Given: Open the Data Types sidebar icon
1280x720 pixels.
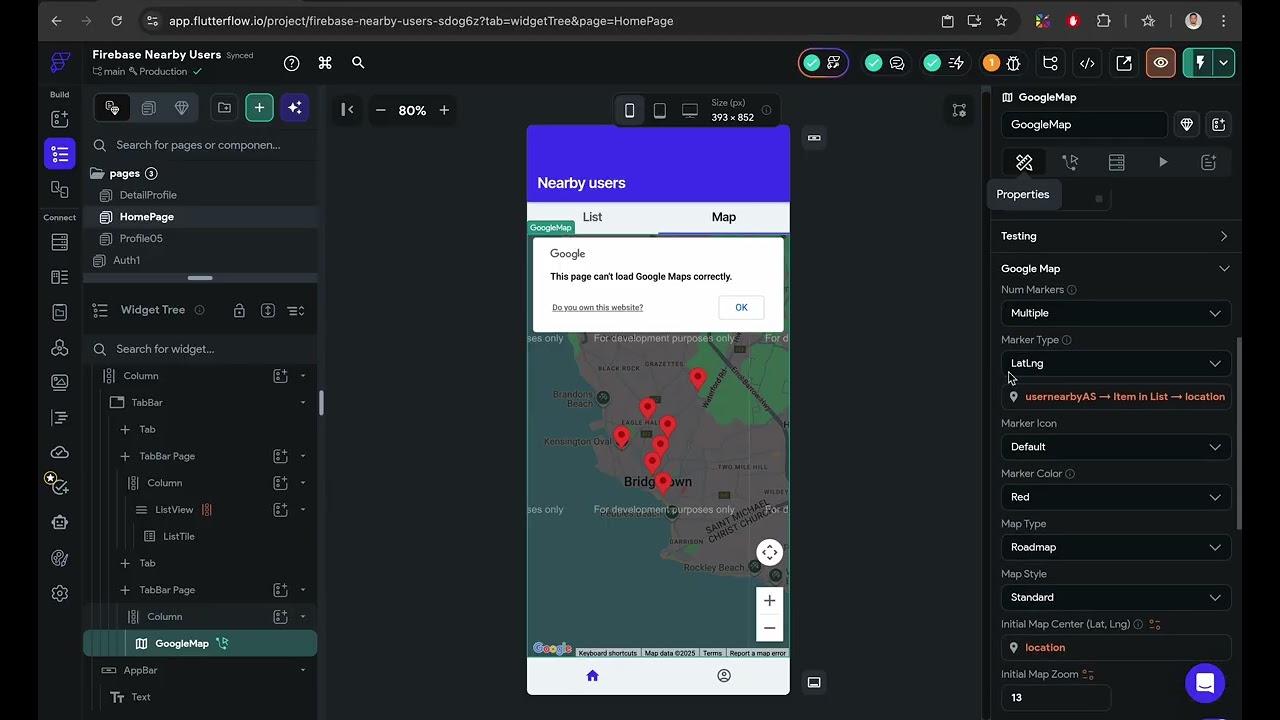Looking at the screenshot, I should [x=60, y=277].
